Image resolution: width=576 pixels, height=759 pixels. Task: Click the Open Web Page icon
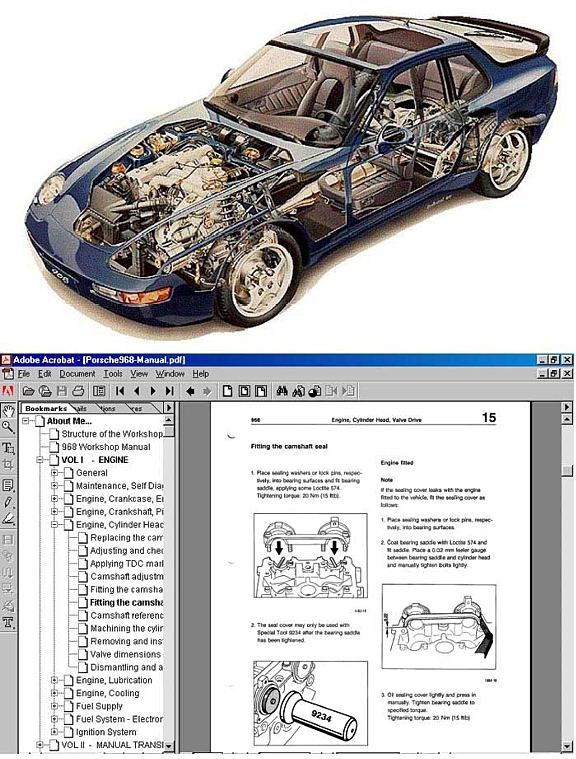click(45, 391)
